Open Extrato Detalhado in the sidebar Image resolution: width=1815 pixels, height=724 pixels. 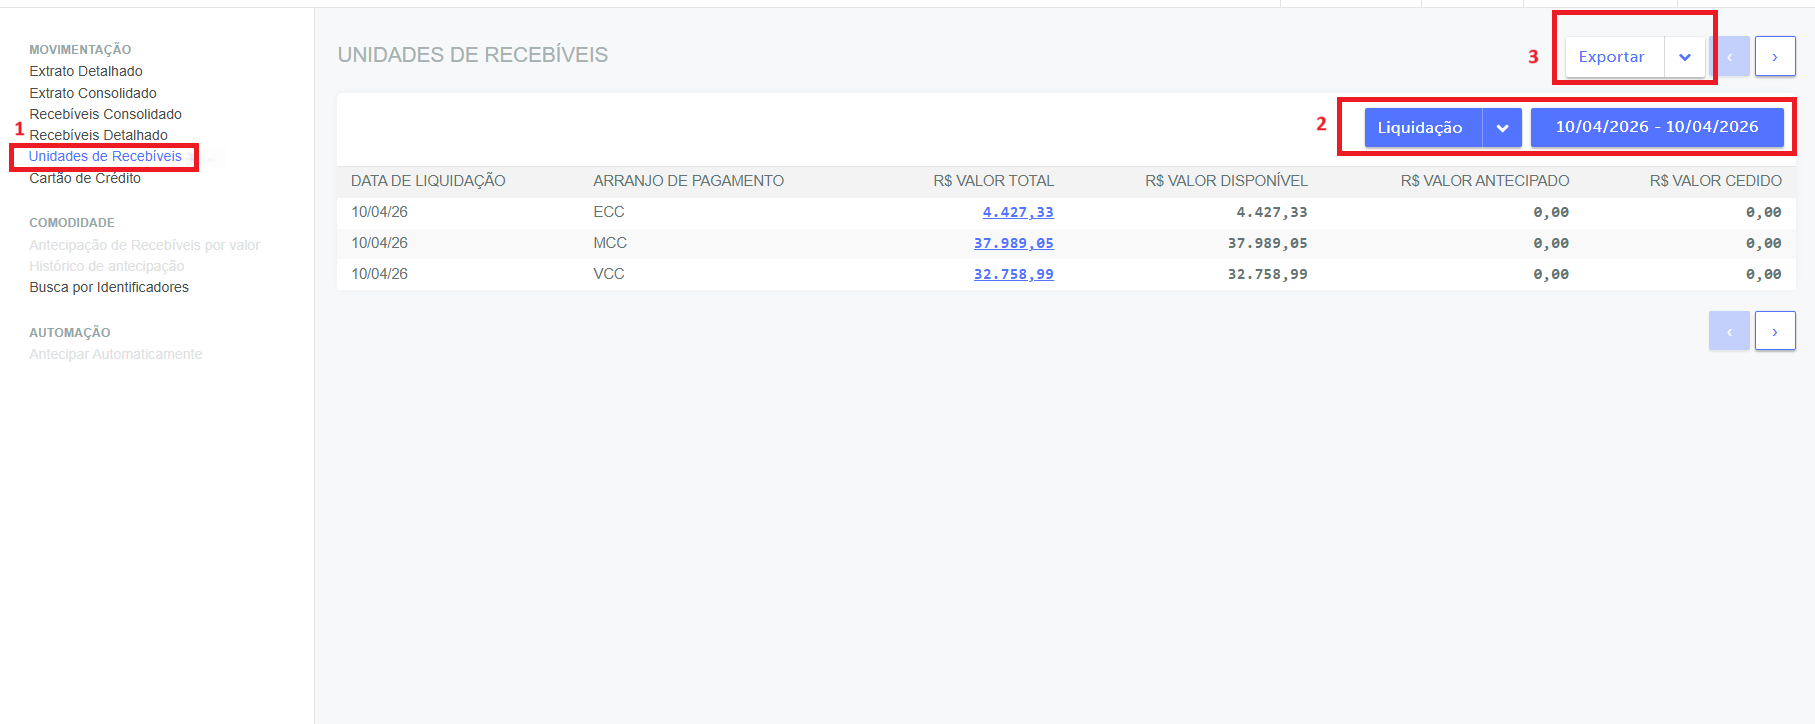tap(86, 71)
